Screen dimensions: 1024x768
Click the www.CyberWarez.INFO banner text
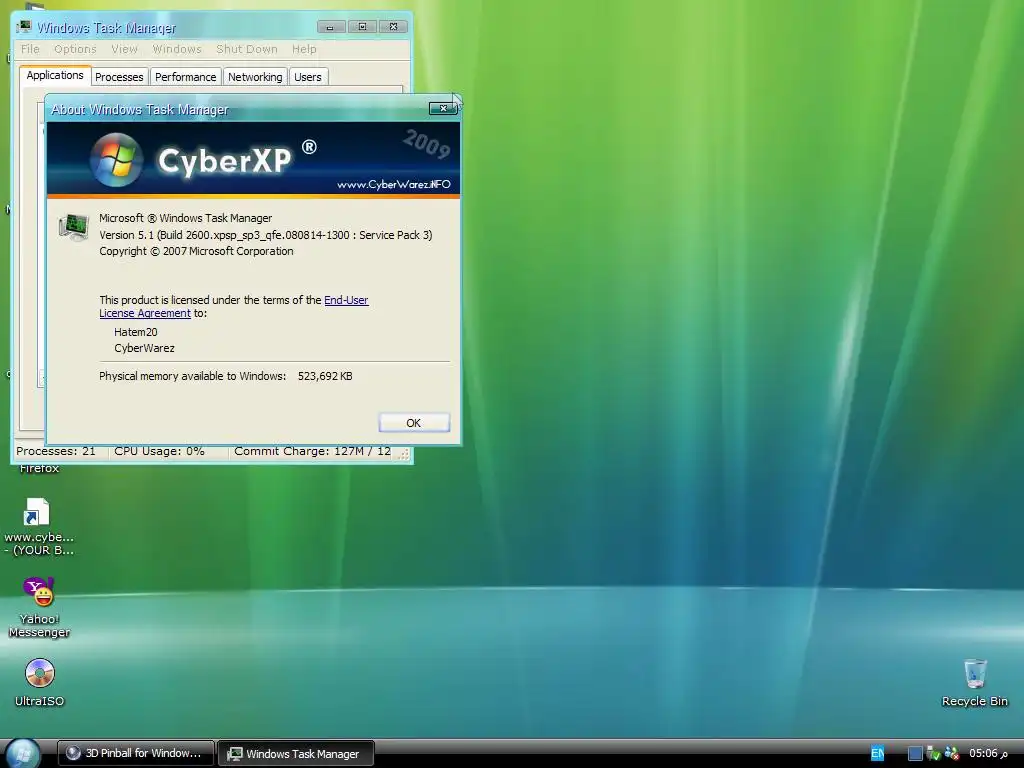point(394,184)
